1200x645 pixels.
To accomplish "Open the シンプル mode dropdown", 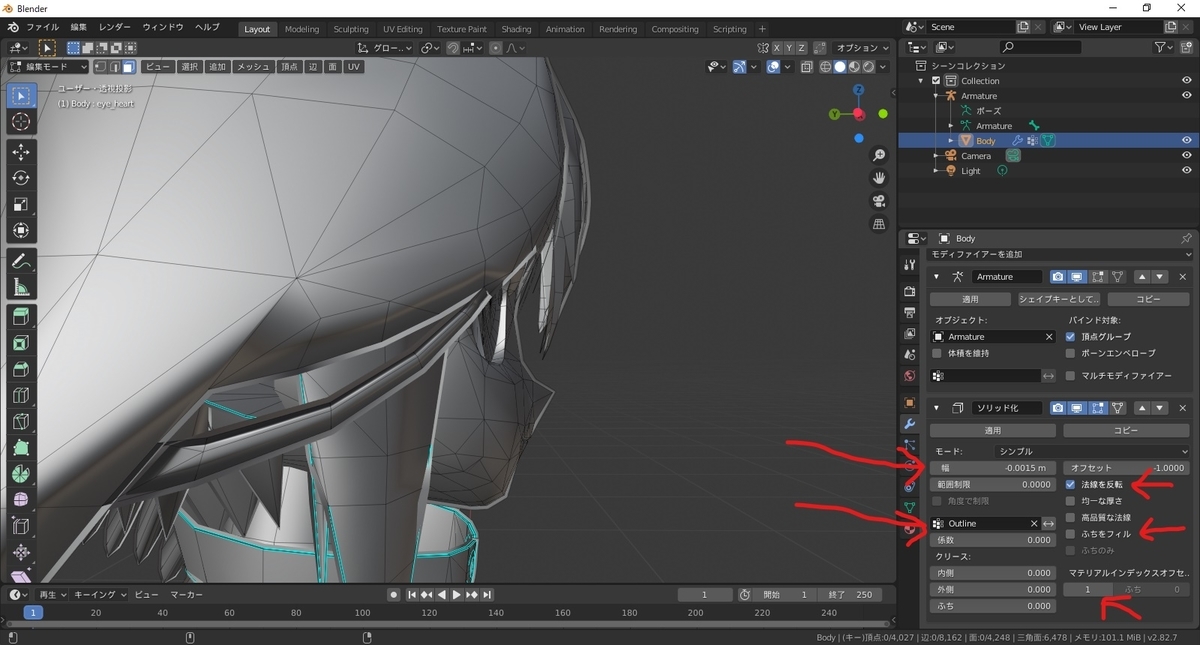I will pos(1092,452).
